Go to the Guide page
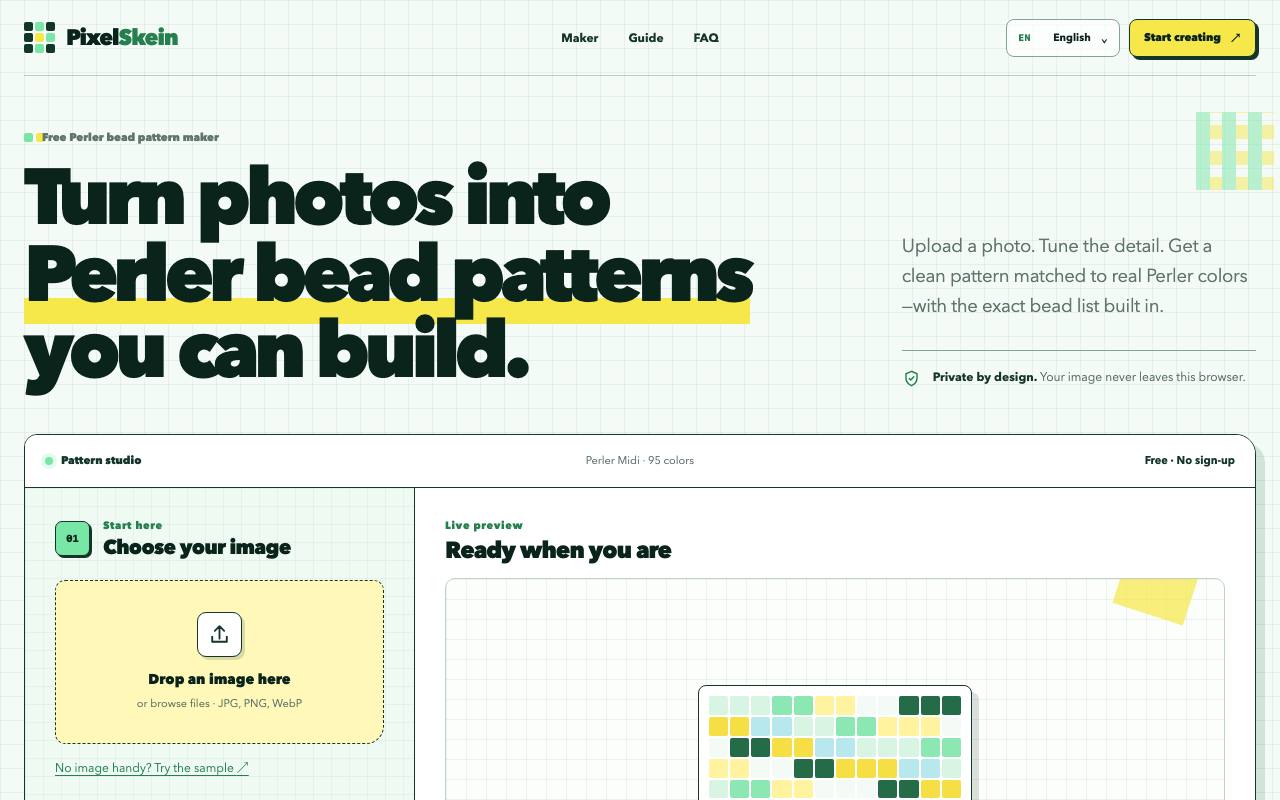 (646, 38)
